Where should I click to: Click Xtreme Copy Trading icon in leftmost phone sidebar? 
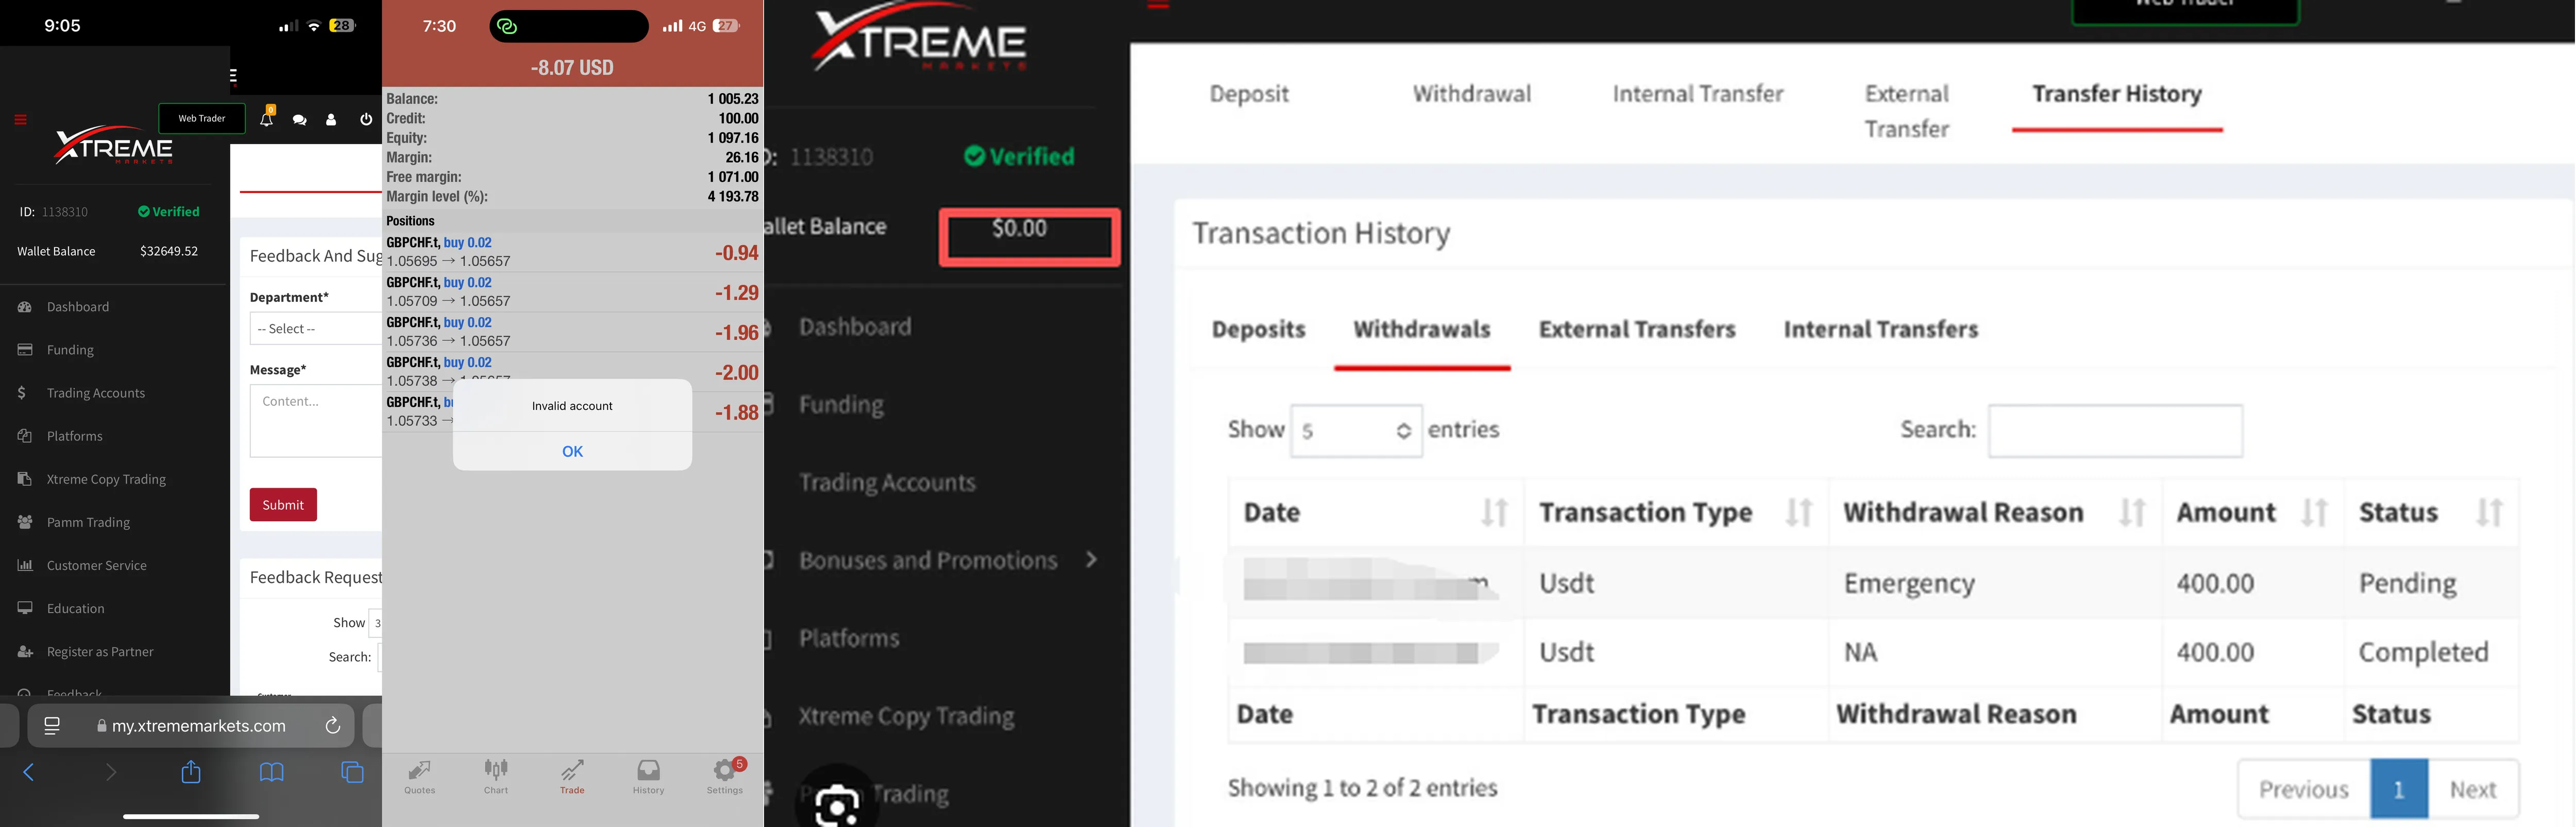click(25, 479)
